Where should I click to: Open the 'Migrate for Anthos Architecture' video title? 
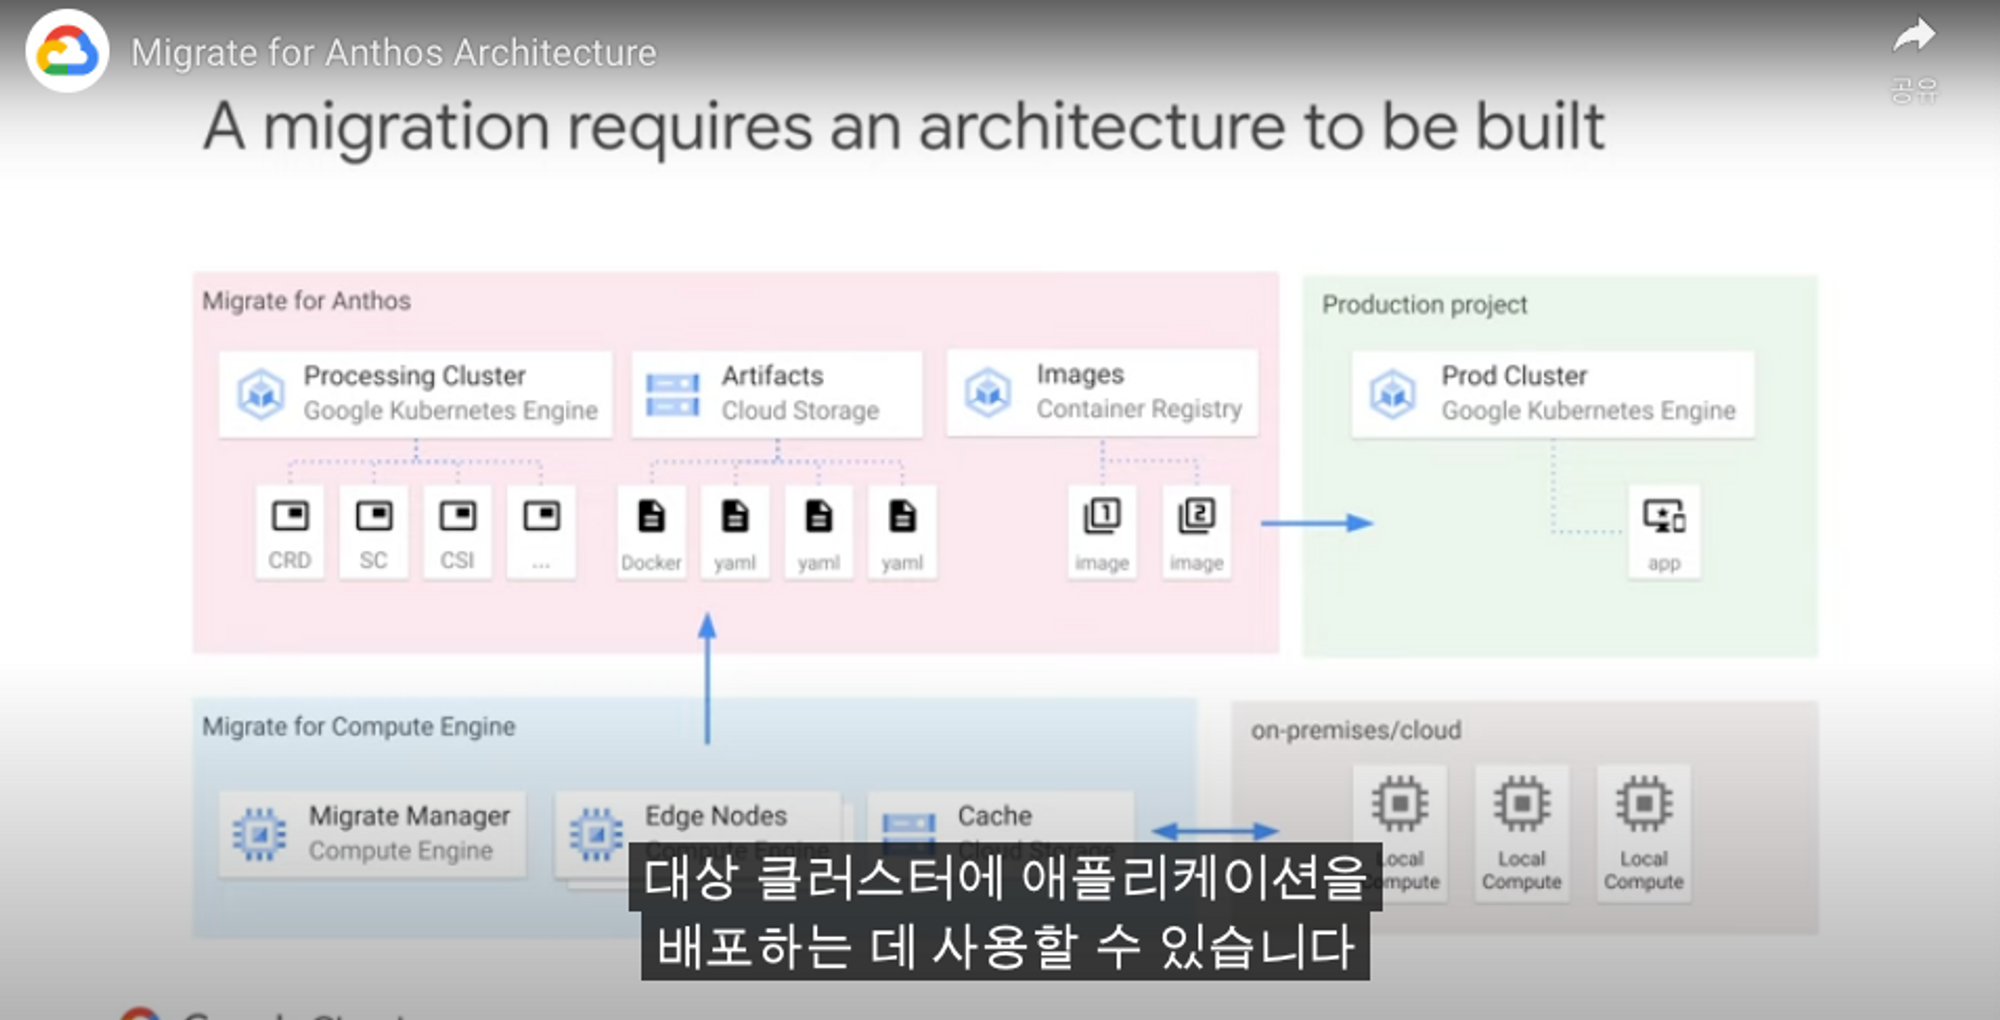pos(394,53)
